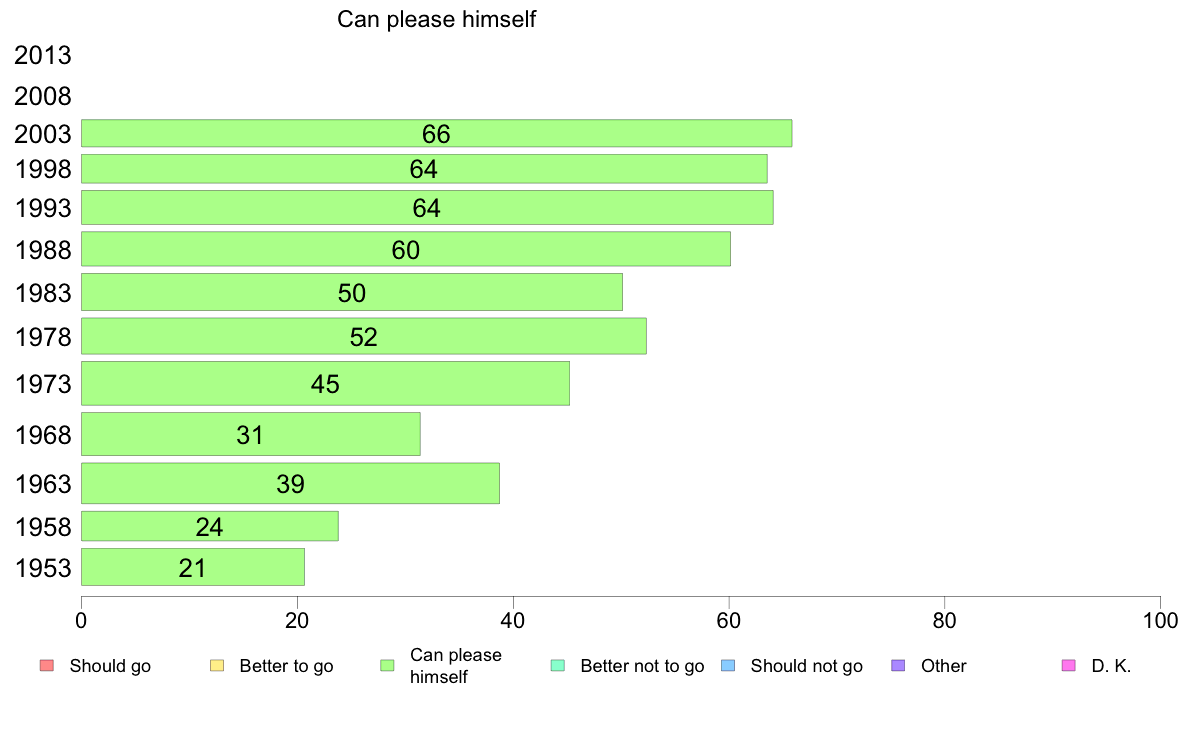
Task: Click the 2013 year axis label
Action: [x=43, y=56]
